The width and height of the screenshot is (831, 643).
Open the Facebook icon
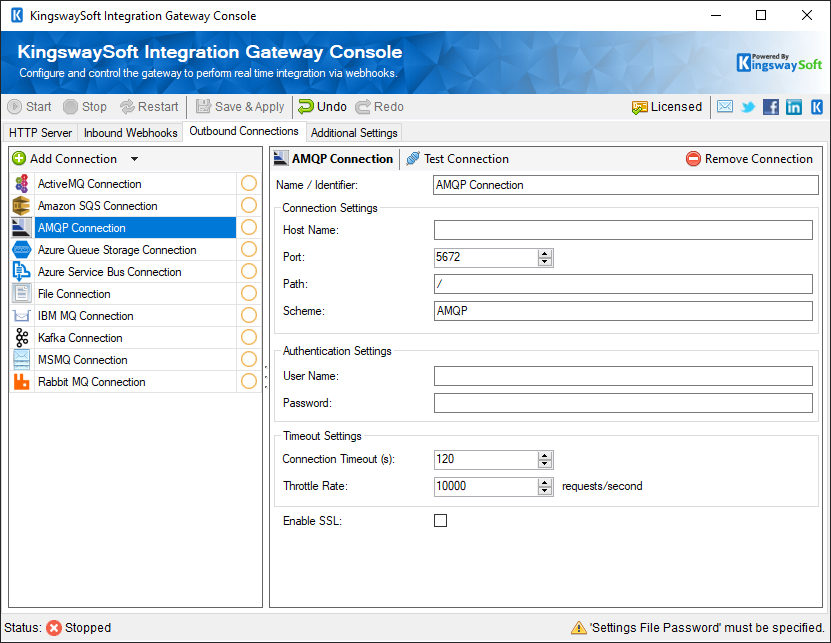tap(771, 107)
